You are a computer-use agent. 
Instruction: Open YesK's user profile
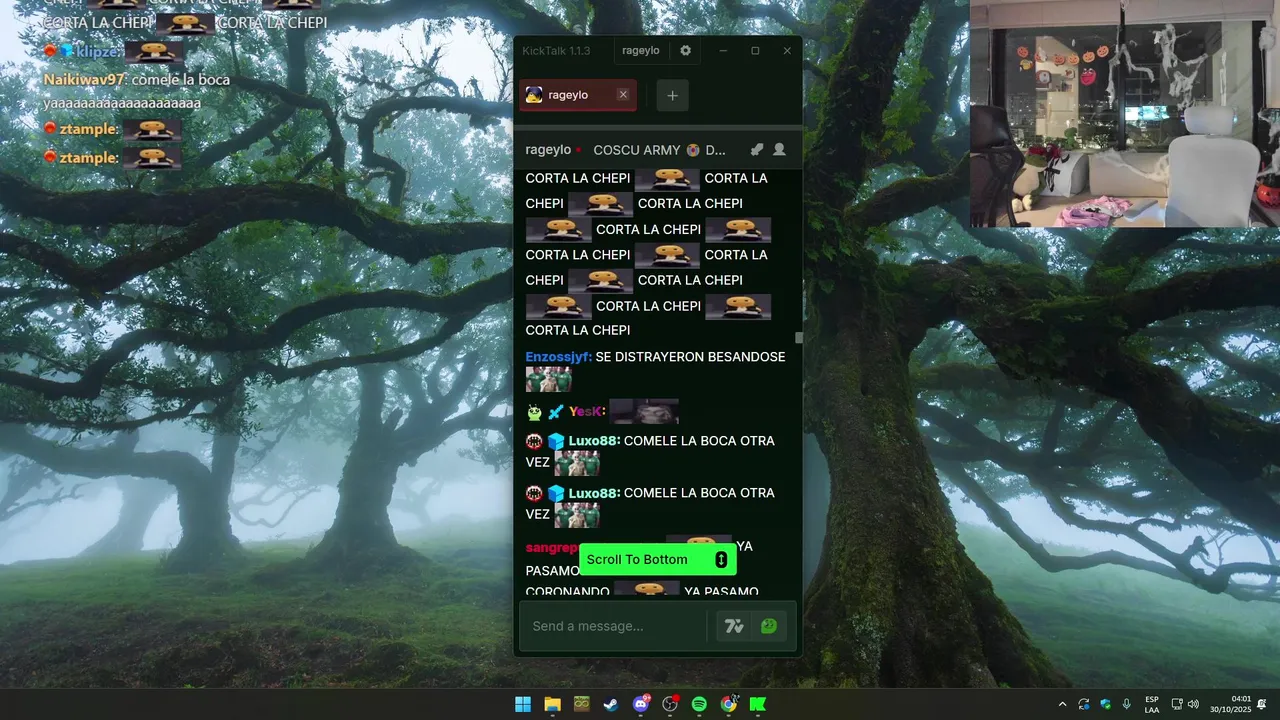pyautogui.click(x=586, y=412)
